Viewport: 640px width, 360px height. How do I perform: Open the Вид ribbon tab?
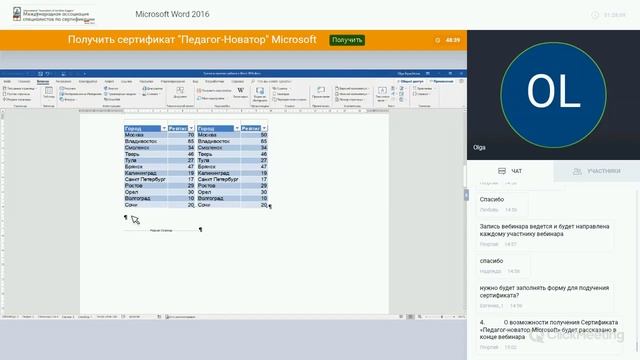tap(195, 82)
